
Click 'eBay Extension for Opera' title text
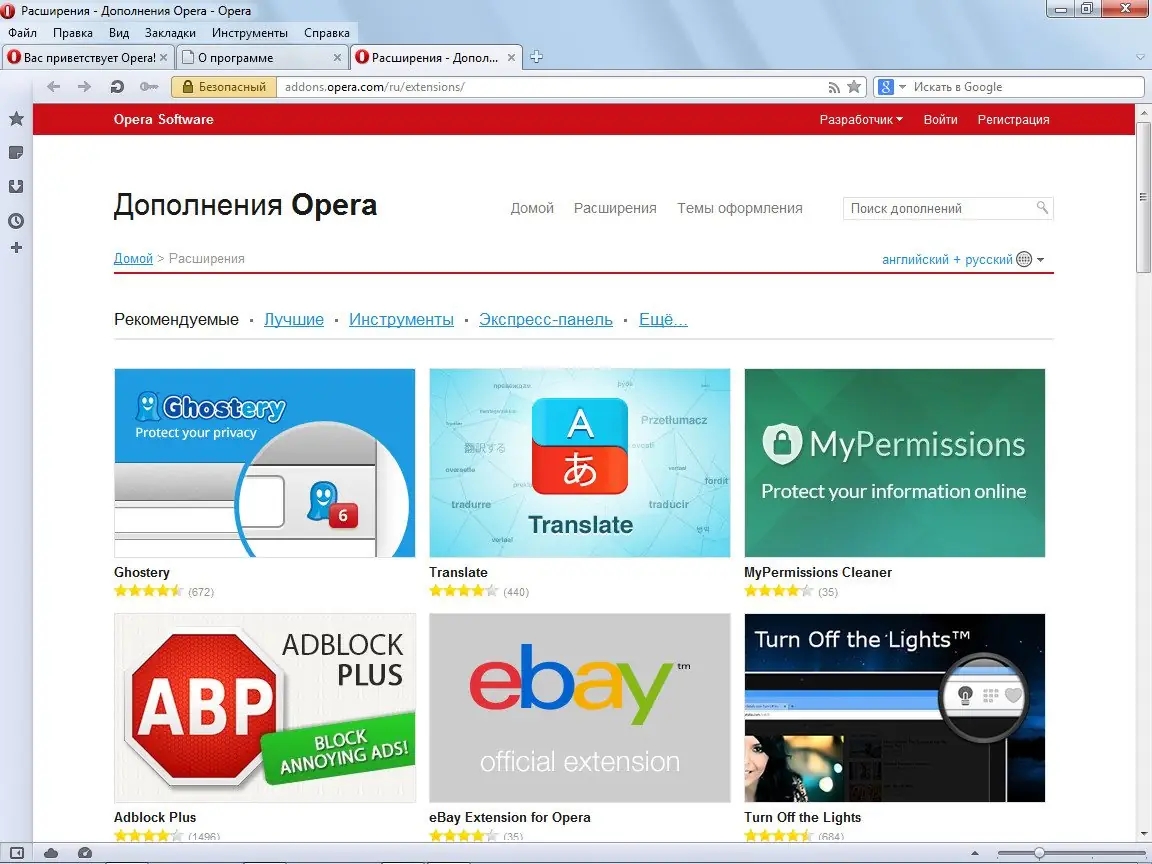point(510,817)
